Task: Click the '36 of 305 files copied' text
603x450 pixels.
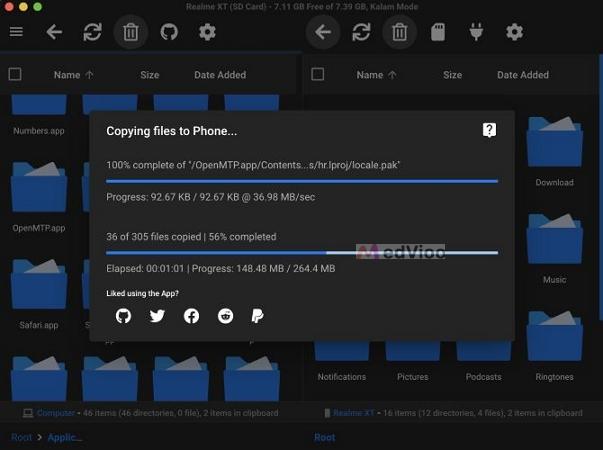Action: pyautogui.click(x=154, y=237)
